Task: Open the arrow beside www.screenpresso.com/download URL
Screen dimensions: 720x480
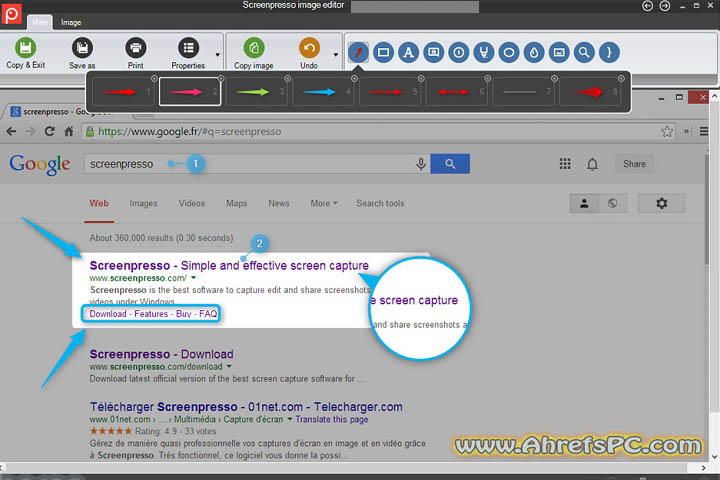Action: (229, 366)
